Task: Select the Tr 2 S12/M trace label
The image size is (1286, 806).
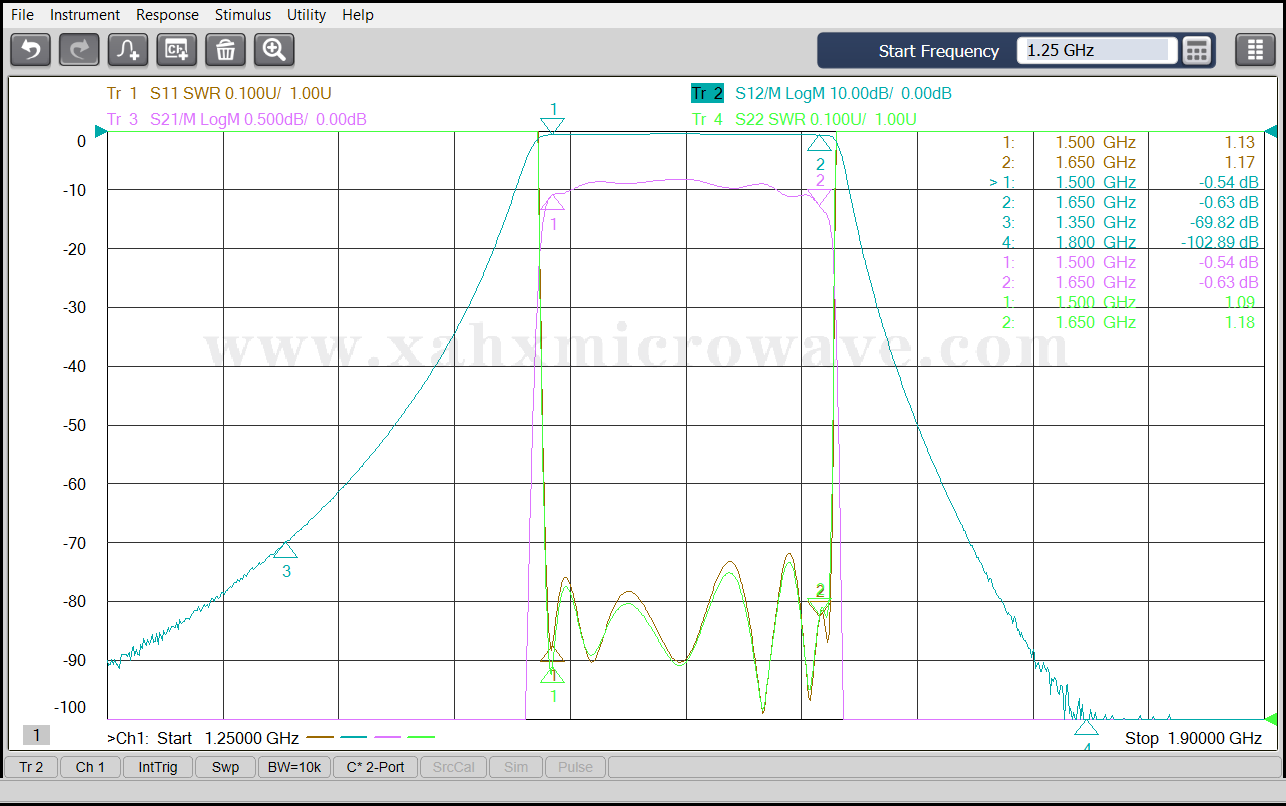Action: point(820,93)
